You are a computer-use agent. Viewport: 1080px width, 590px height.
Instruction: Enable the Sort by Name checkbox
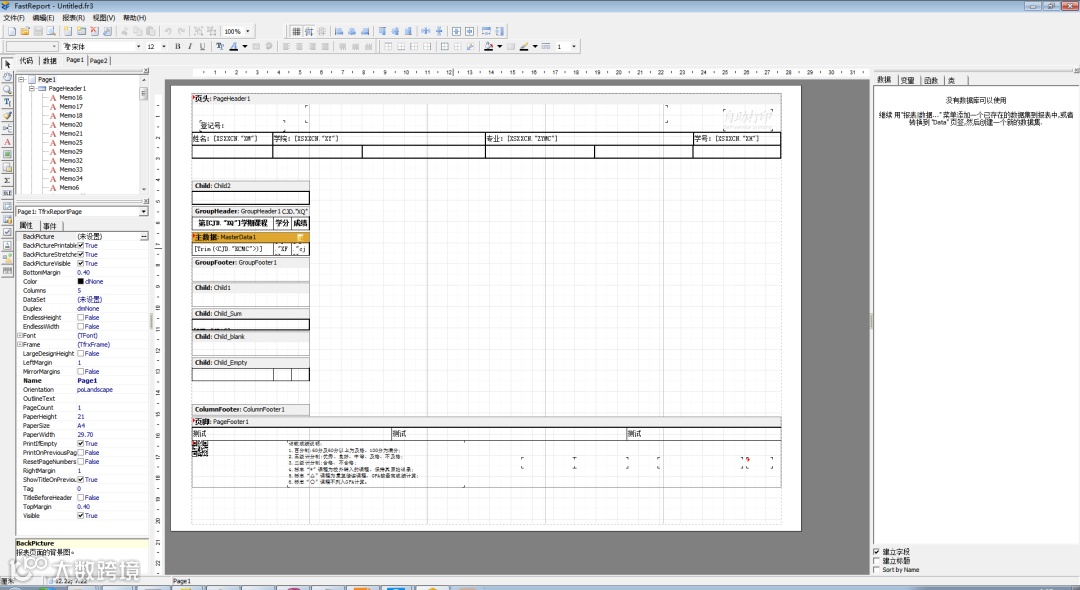877,570
